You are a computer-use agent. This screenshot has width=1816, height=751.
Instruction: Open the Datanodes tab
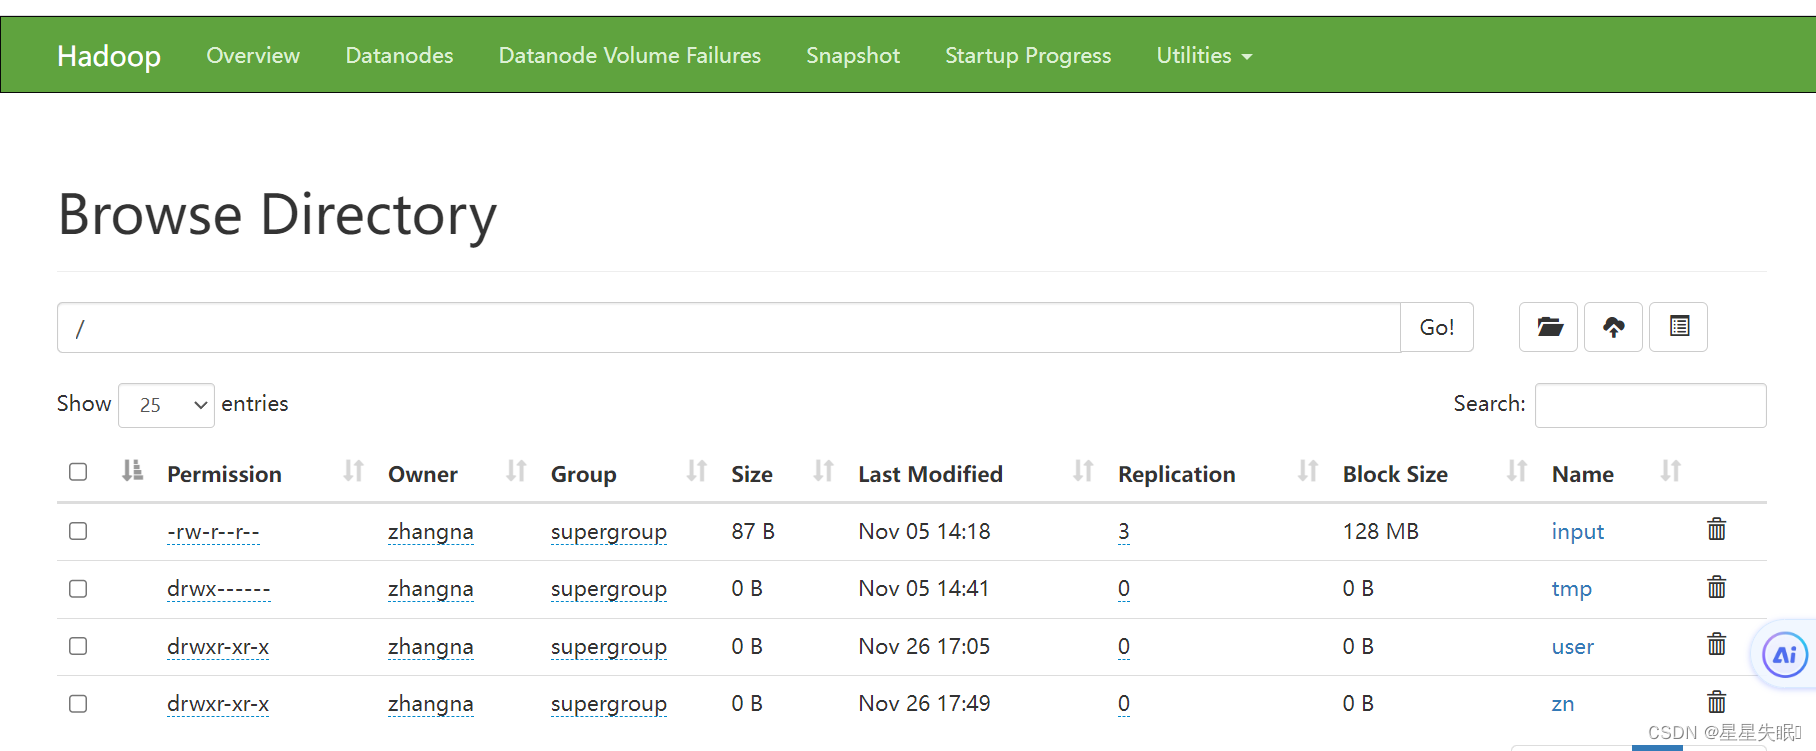(x=399, y=56)
